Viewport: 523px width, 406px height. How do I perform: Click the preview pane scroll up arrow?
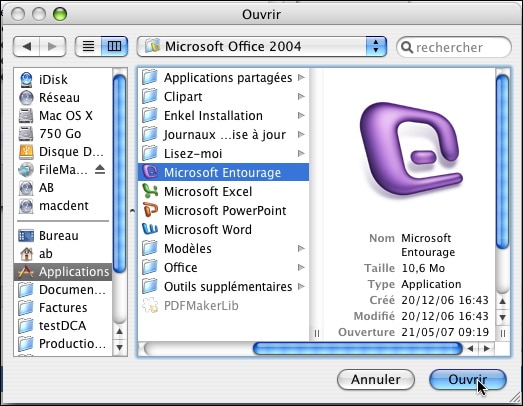[x=503, y=301]
